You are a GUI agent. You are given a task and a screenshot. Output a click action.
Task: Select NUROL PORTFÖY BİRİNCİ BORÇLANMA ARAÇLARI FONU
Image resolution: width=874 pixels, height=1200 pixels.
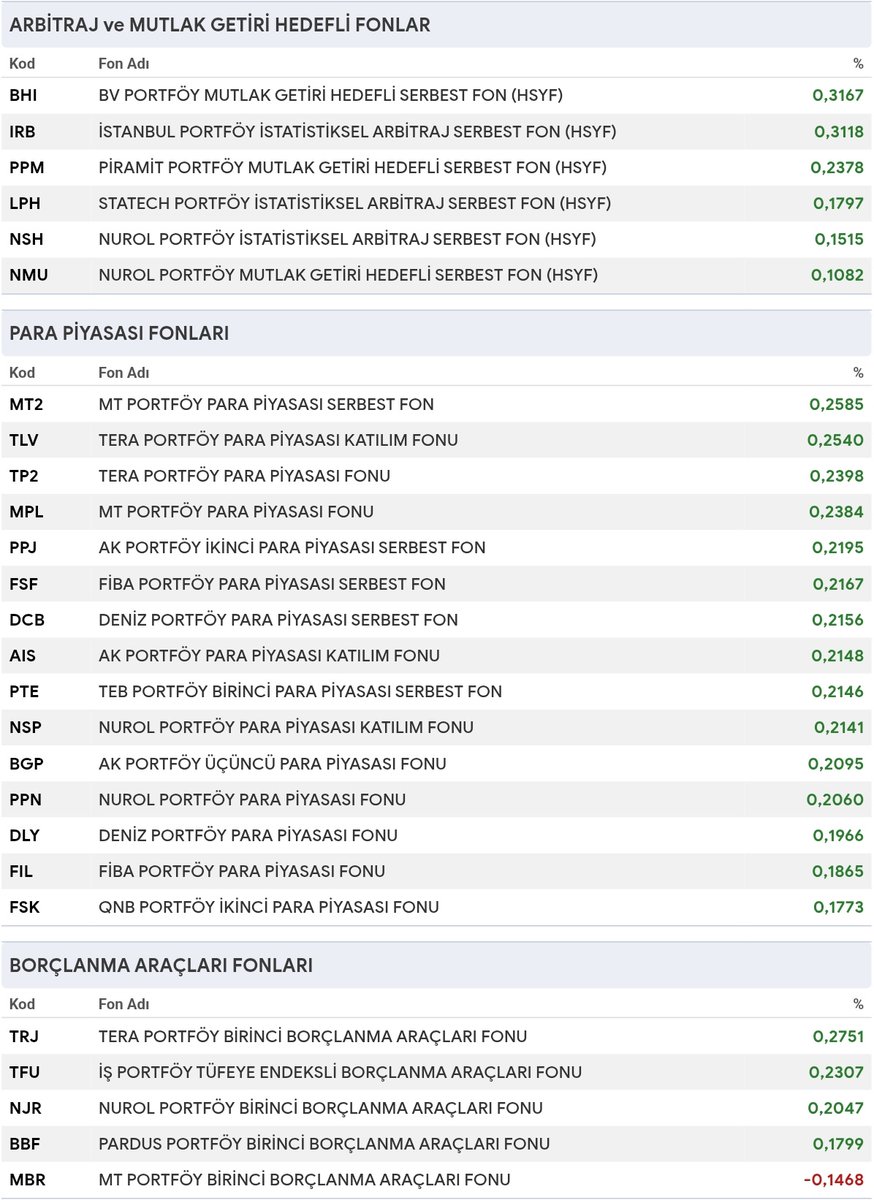tap(321, 1109)
